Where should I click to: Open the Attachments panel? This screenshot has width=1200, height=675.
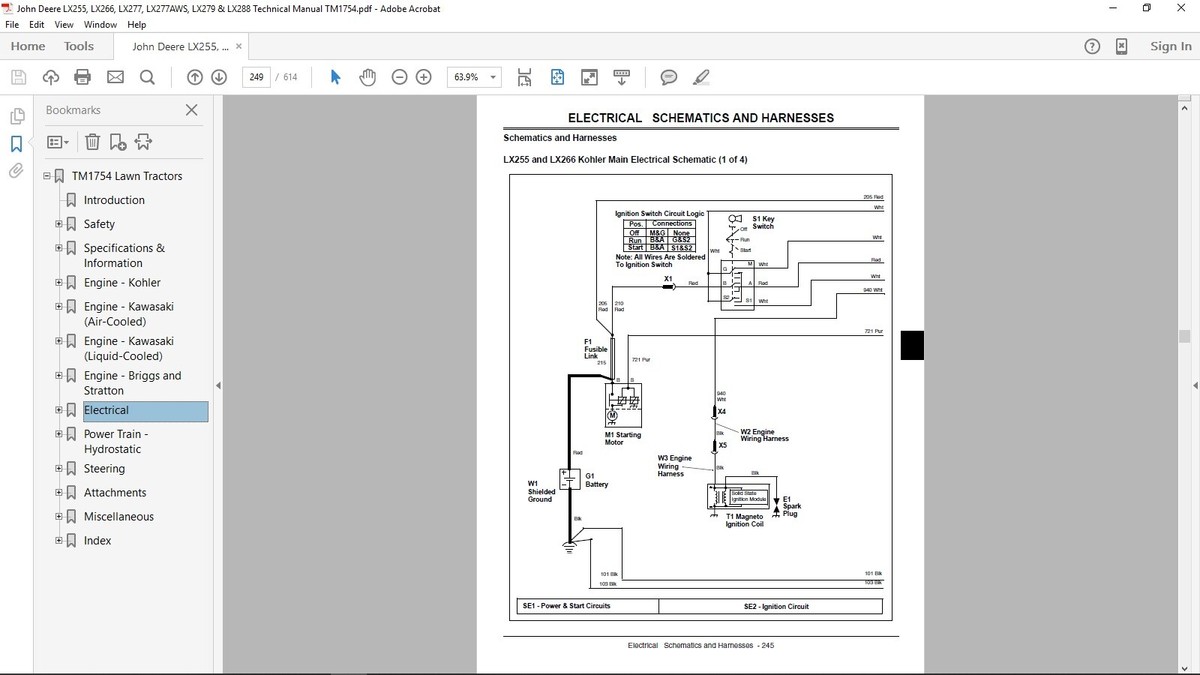(16, 171)
